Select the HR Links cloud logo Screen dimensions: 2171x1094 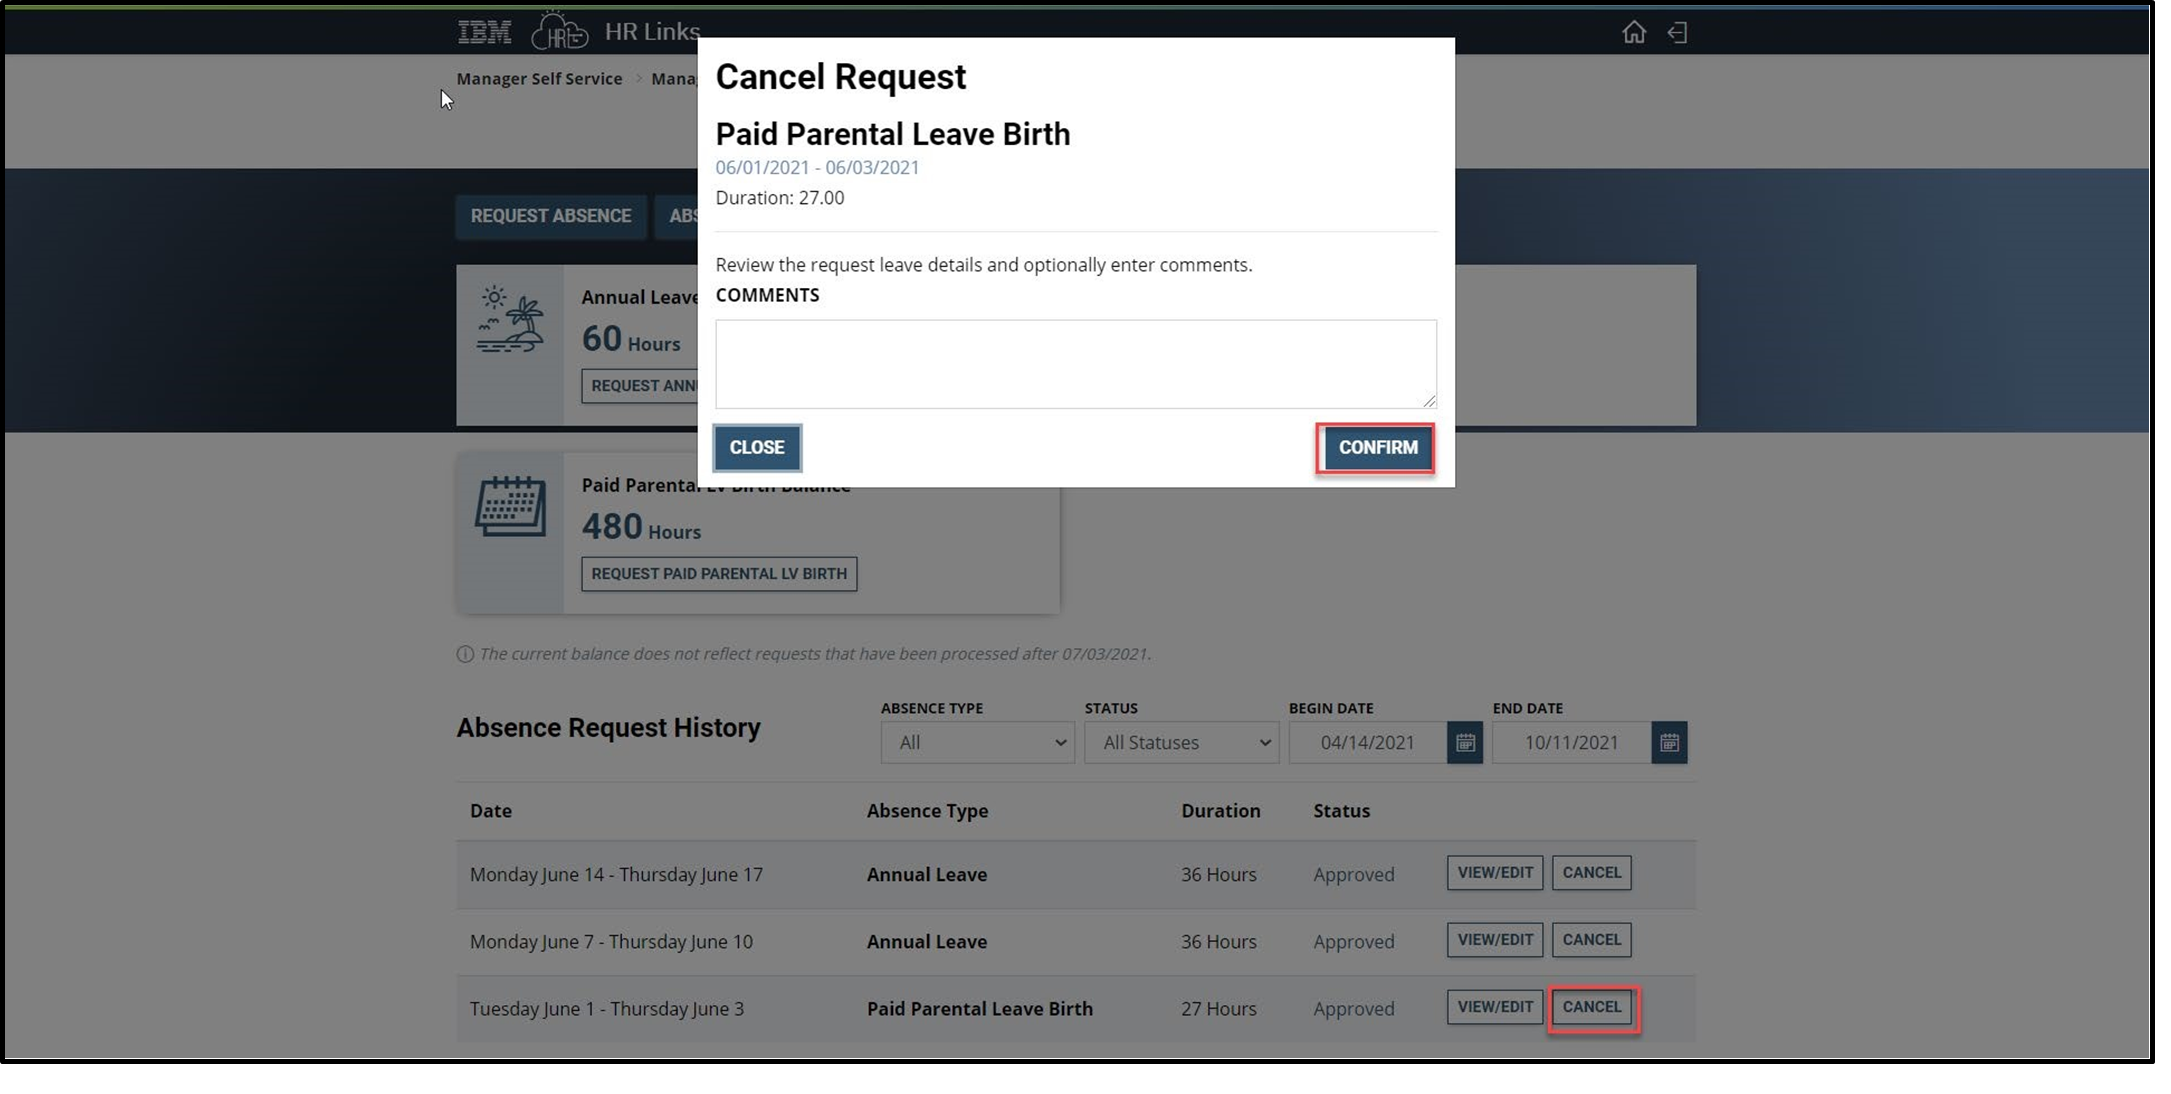click(x=560, y=29)
